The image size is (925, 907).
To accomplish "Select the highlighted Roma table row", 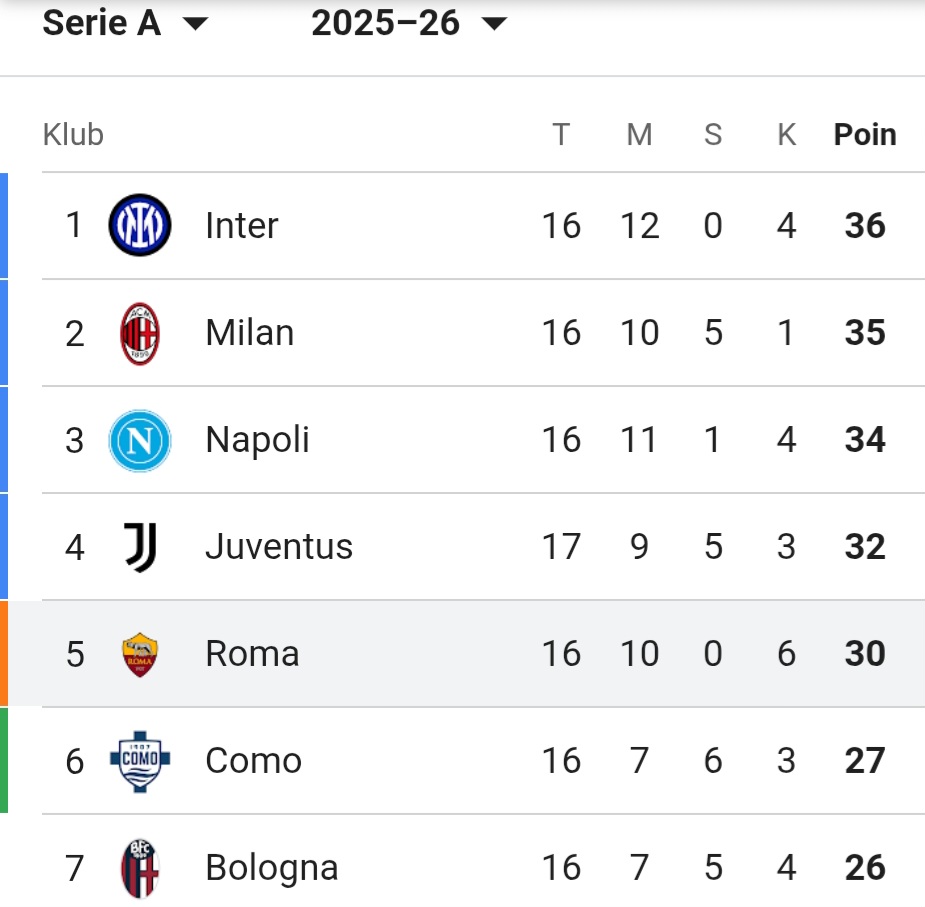I will click(x=460, y=653).
